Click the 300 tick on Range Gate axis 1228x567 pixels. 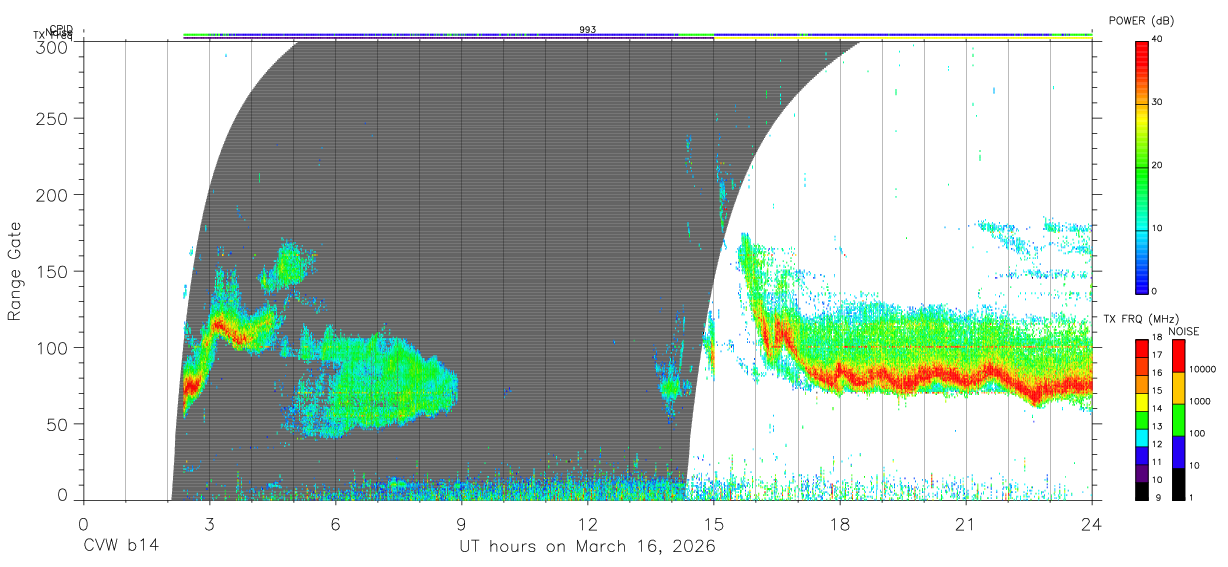pos(53,46)
